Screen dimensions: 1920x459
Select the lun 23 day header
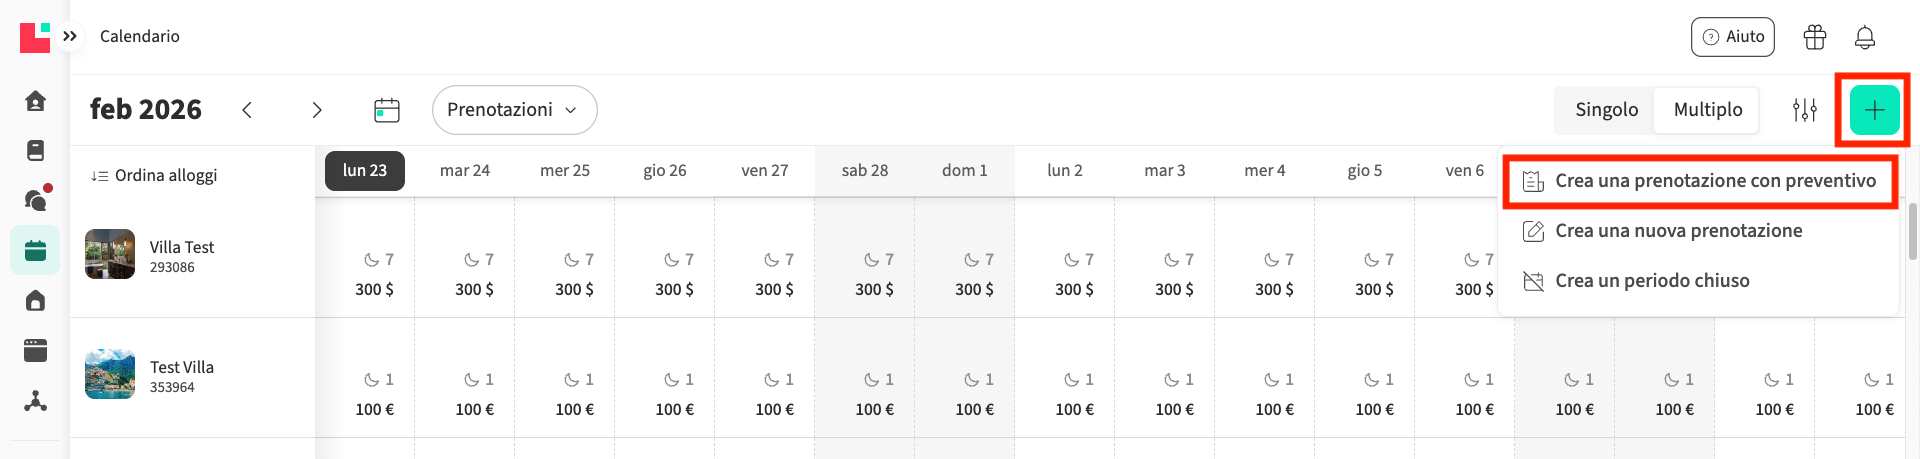(x=364, y=171)
